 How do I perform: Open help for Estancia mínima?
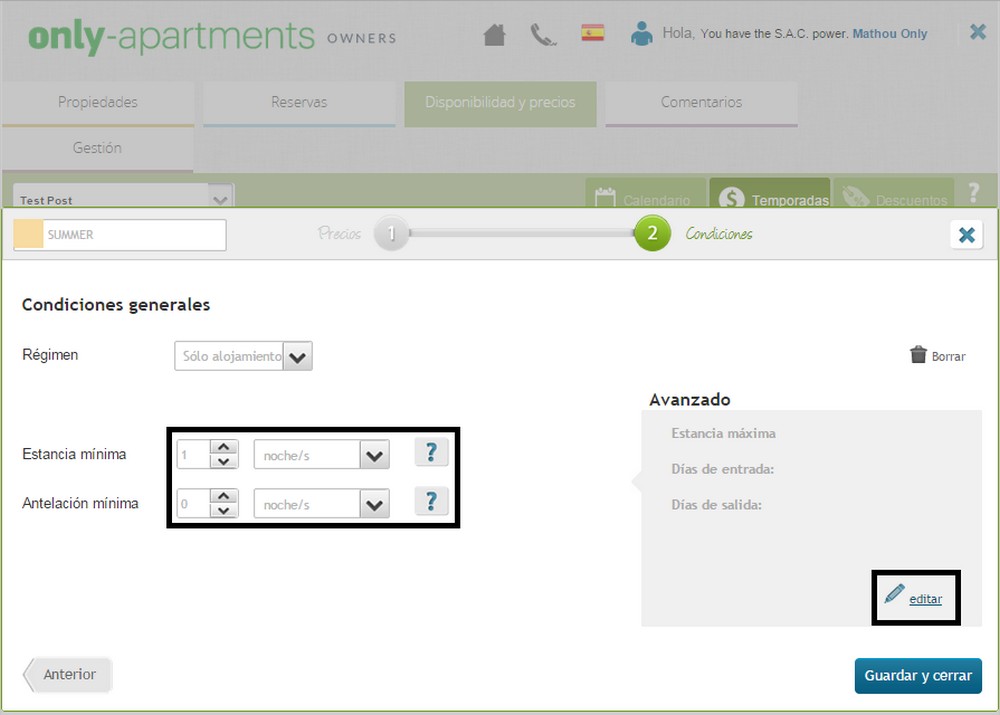(x=431, y=452)
